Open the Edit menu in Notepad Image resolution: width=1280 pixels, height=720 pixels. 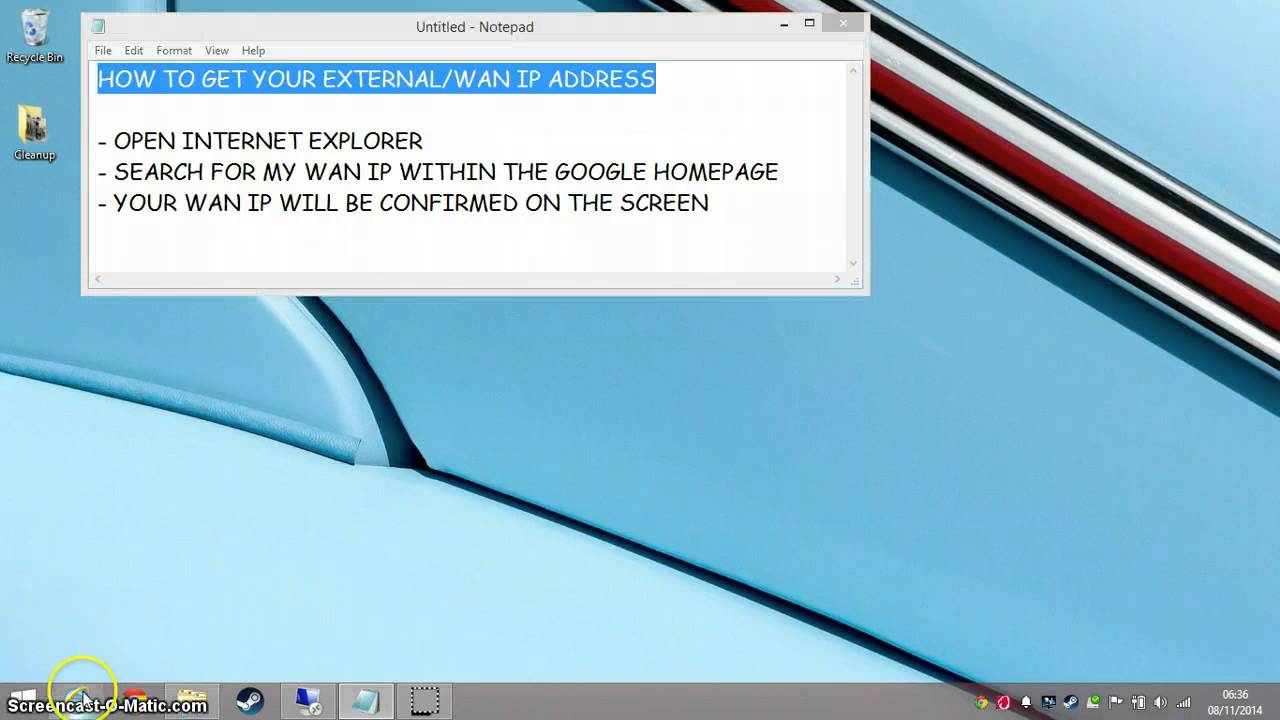click(x=134, y=50)
